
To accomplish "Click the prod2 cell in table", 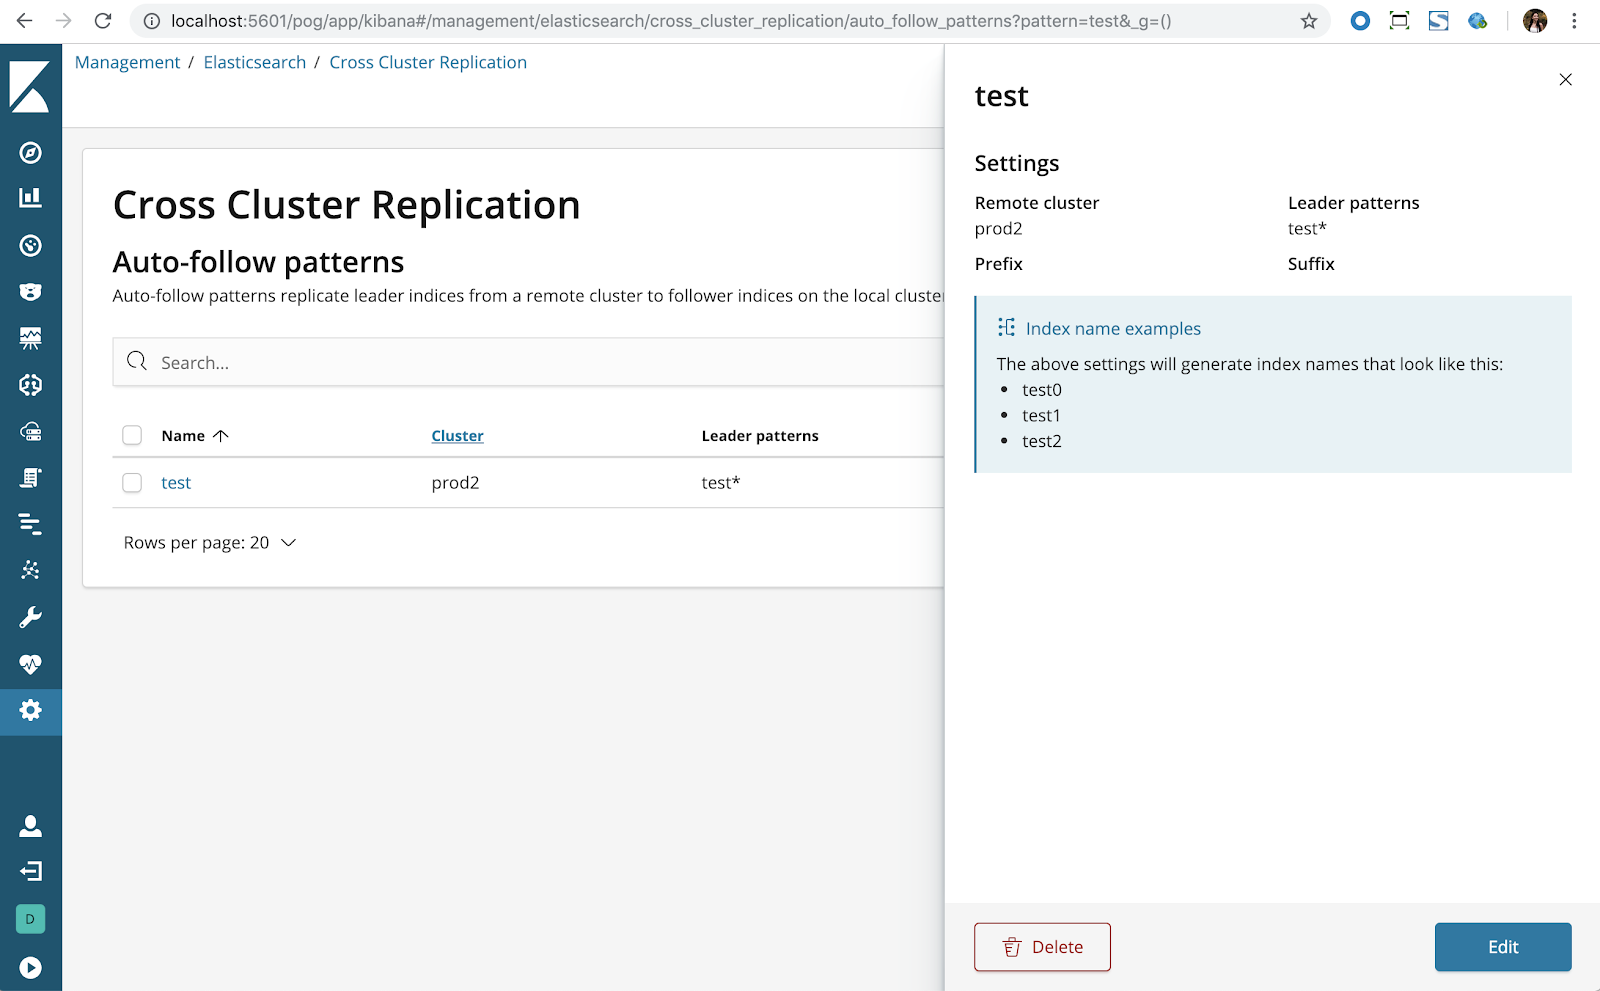I will [455, 483].
